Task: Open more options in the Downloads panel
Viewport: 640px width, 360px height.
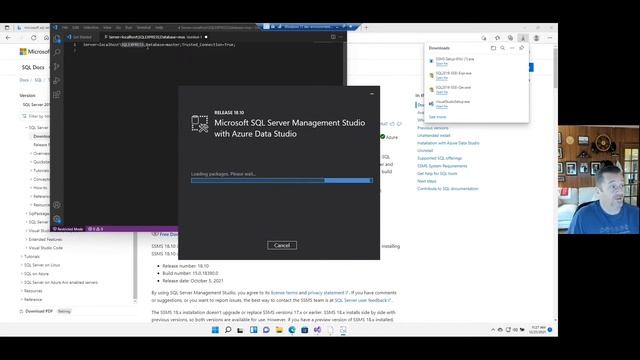Action: [x=512, y=48]
